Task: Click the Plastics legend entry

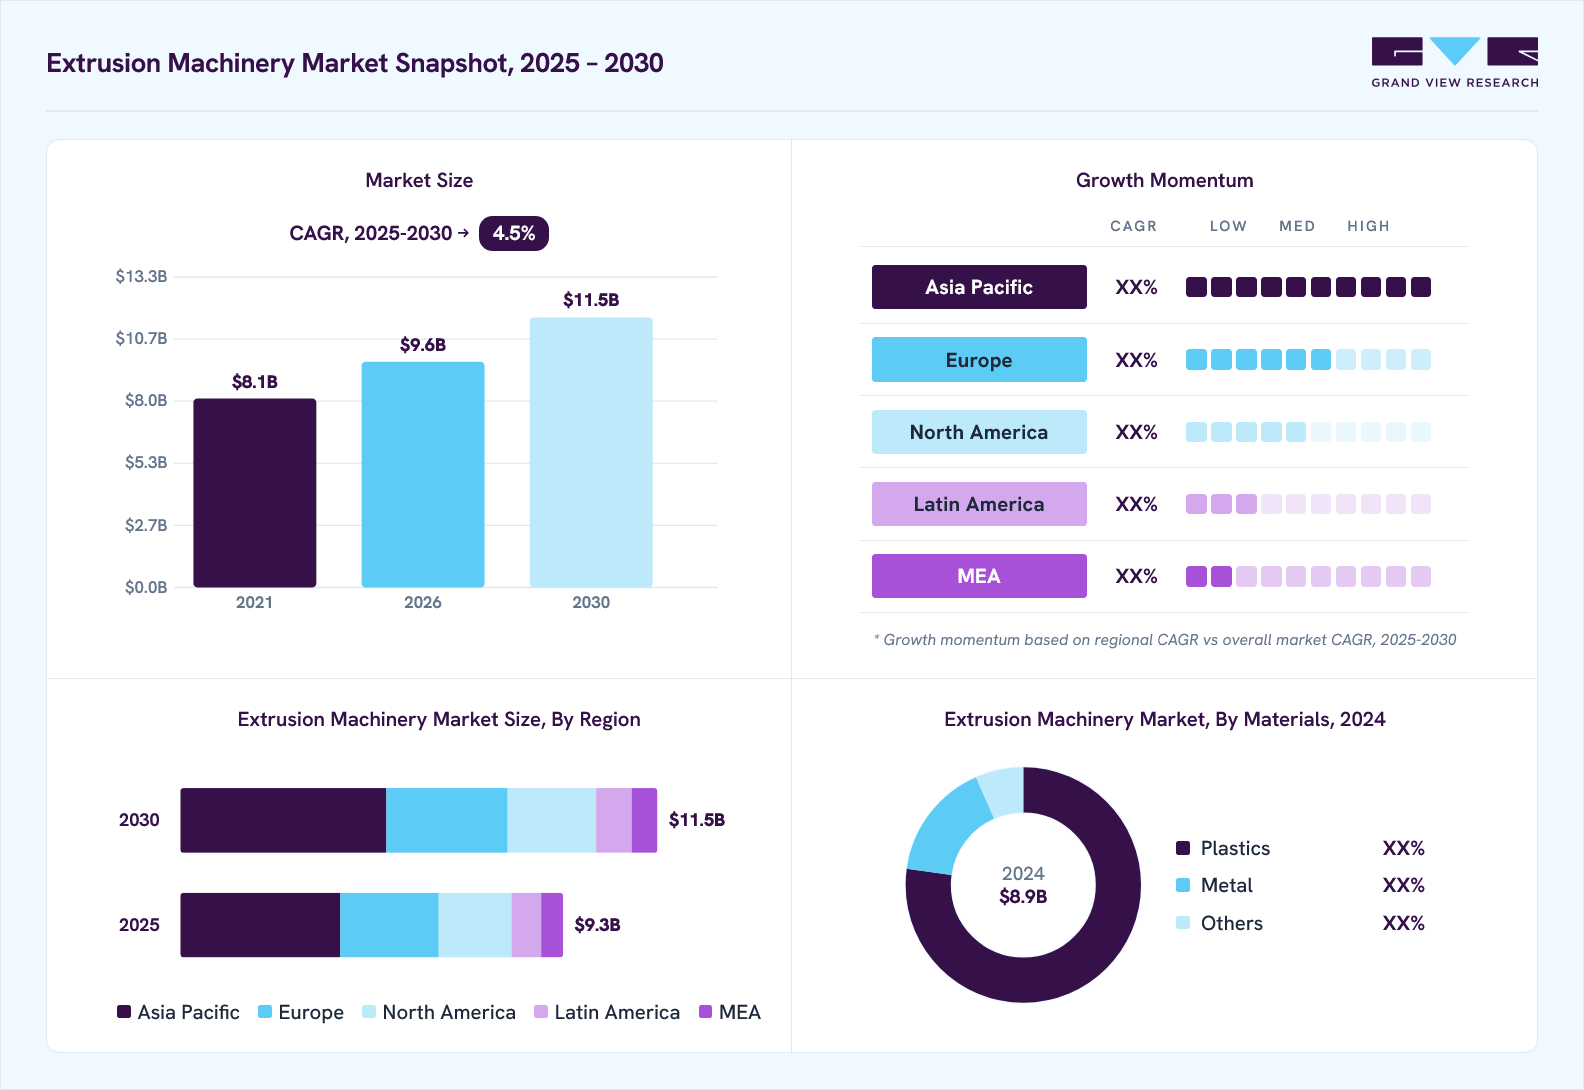Action: tap(1223, 848)
